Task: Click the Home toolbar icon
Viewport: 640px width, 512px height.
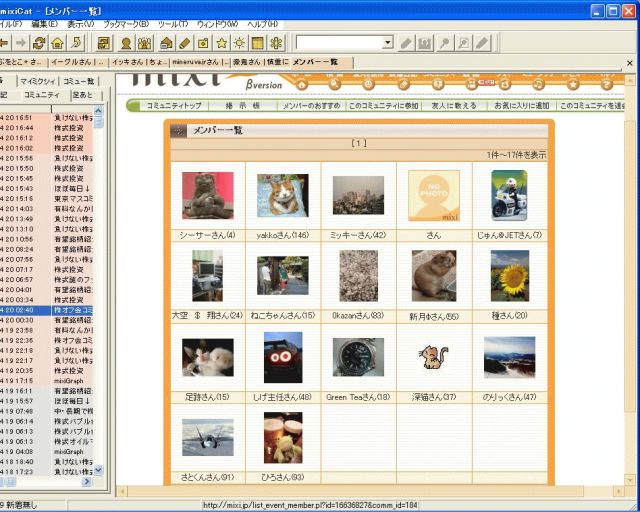Action: (x=58, y=43)
